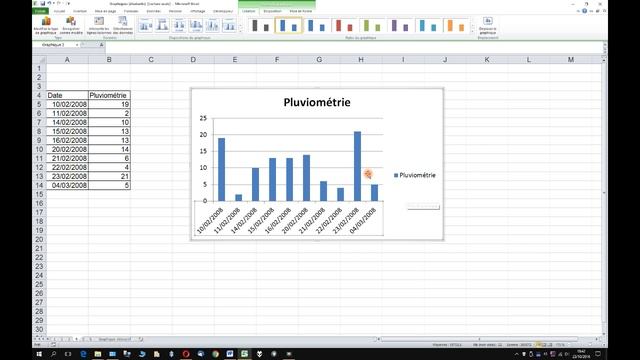Screen dimensions: 640x360
Task: Select cell B4 header Pluviométrie
Action: [x=109, y=95]
